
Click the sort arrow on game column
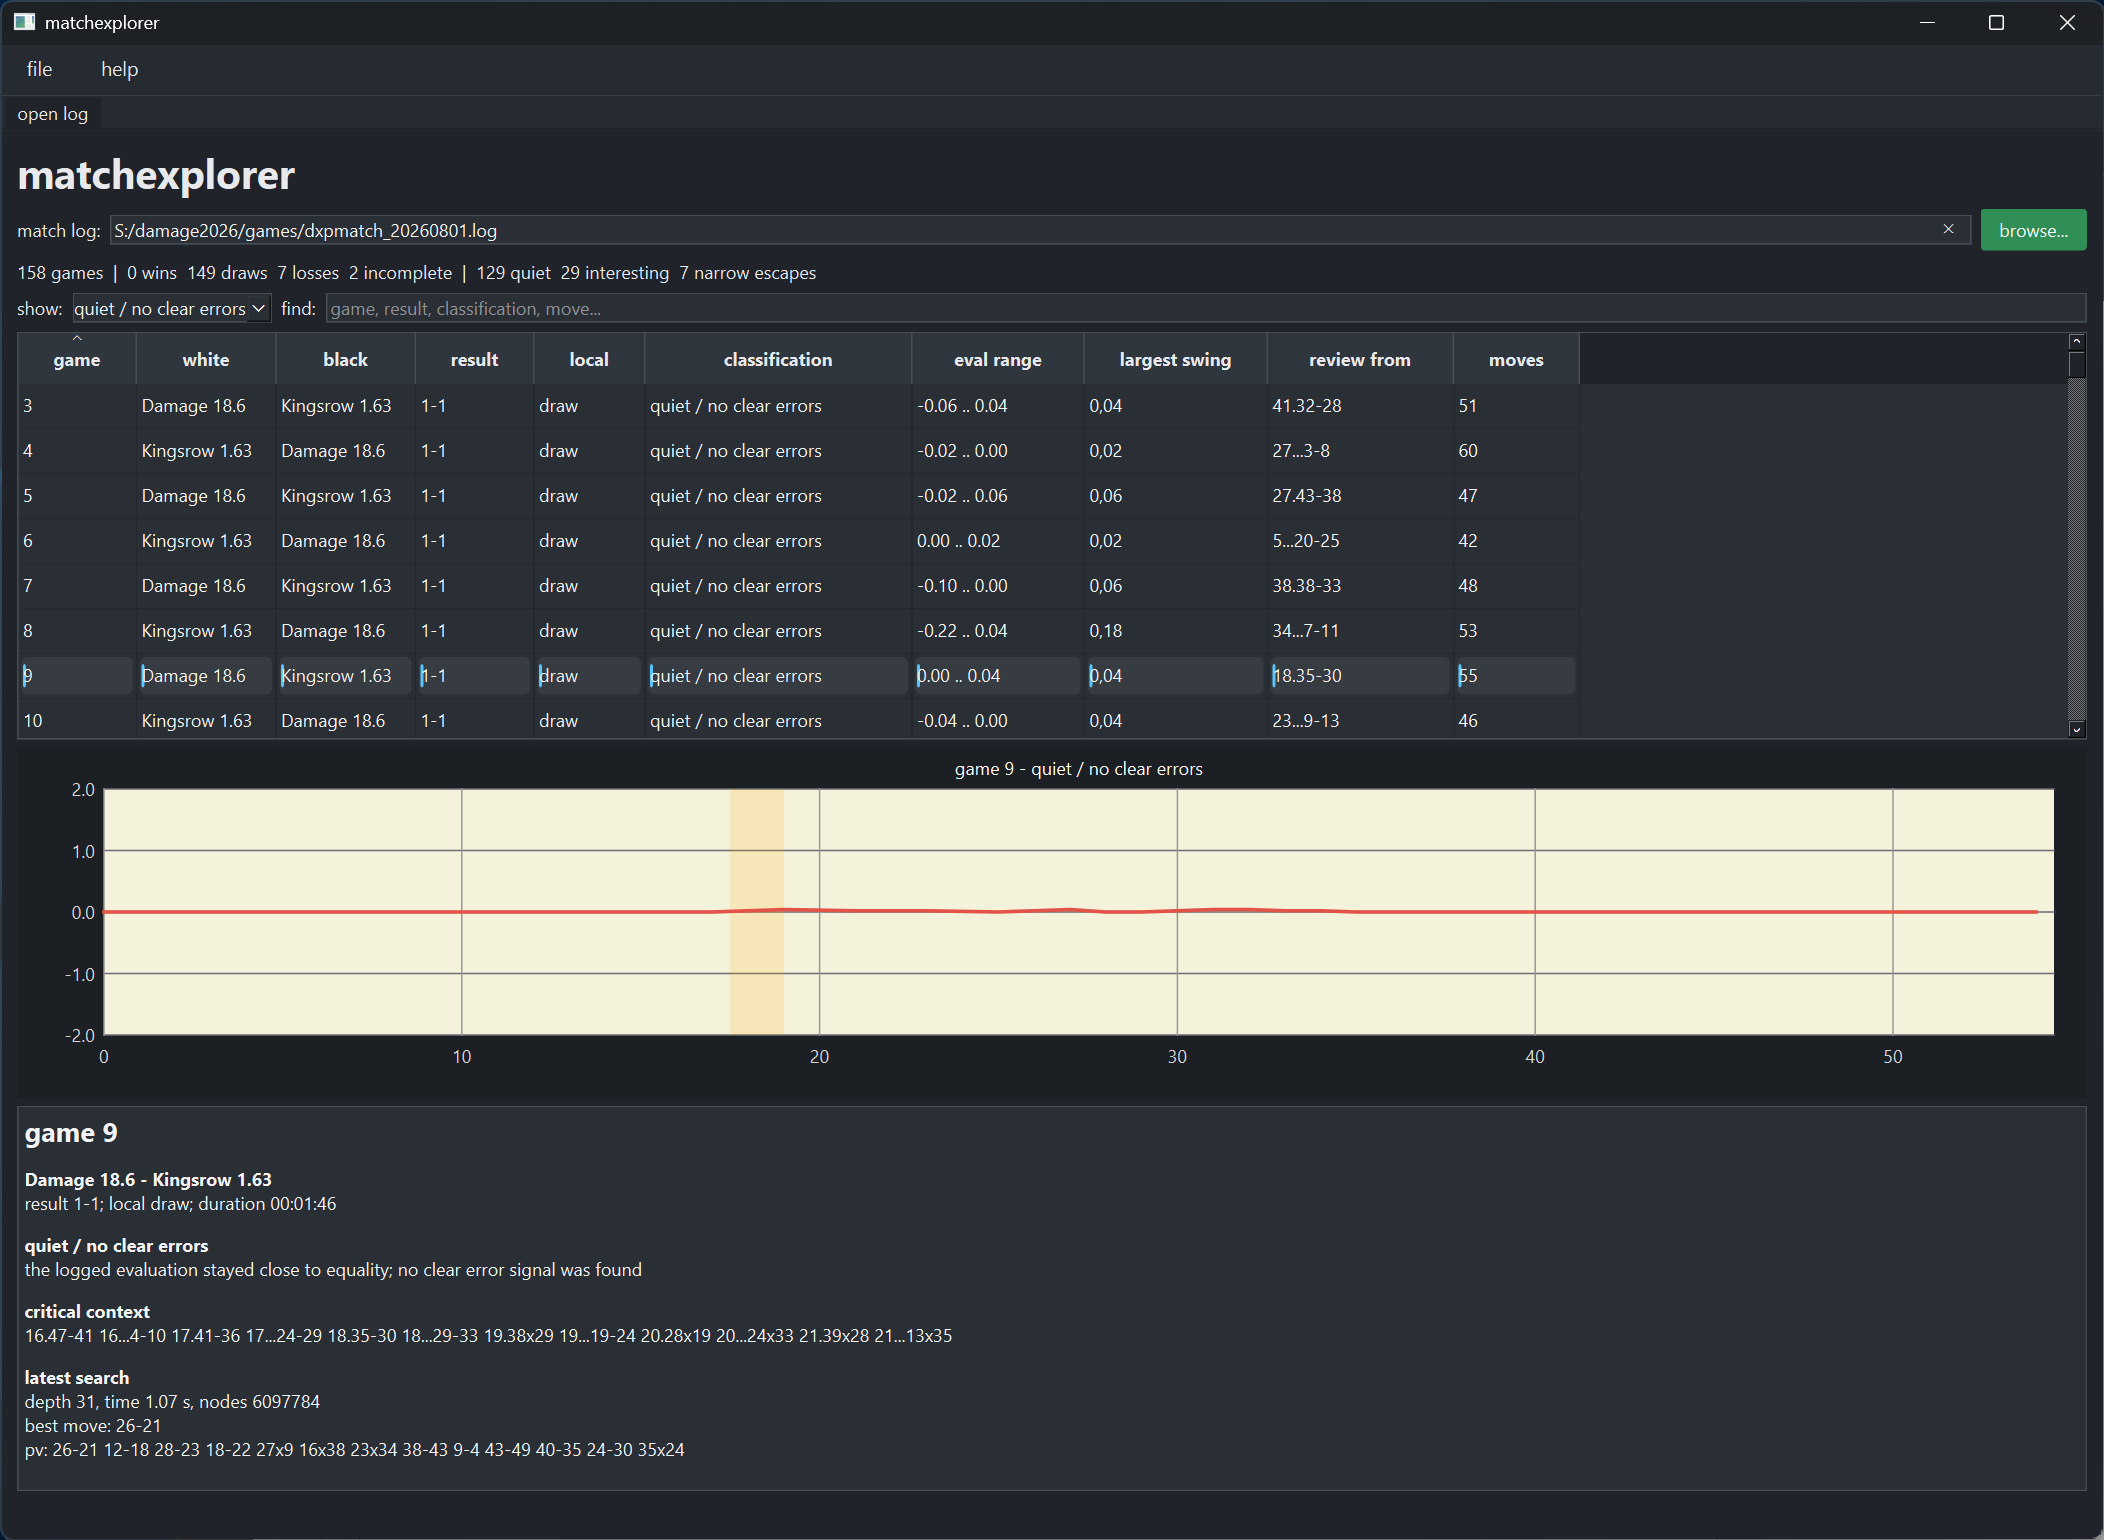[x=77, y=339]
